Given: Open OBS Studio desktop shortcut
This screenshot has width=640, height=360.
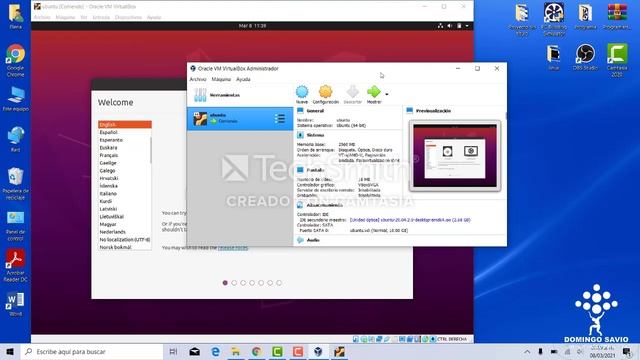Looking at the screenshot, I should pyautogui.click(x=585, y=57).
